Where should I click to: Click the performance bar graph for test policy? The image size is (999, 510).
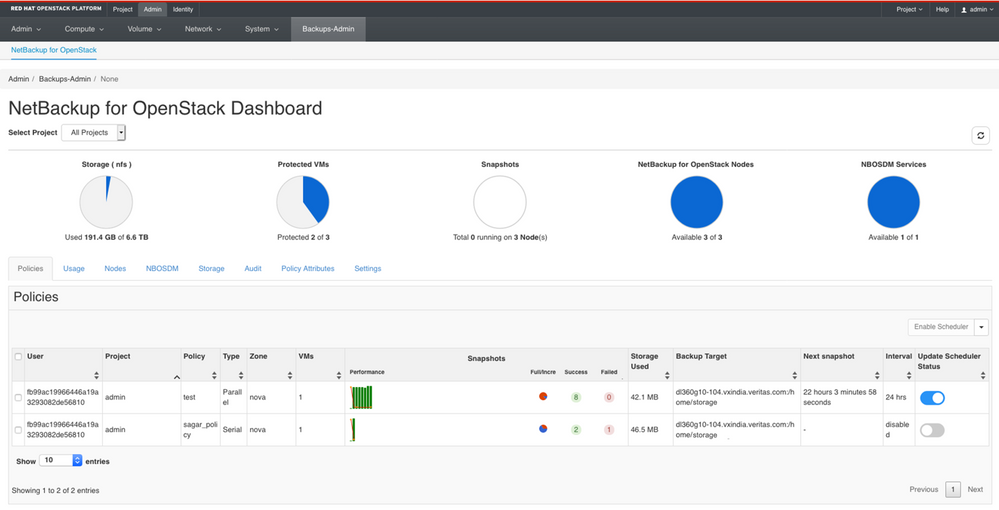pyautogui.click(x=361, y=397)
